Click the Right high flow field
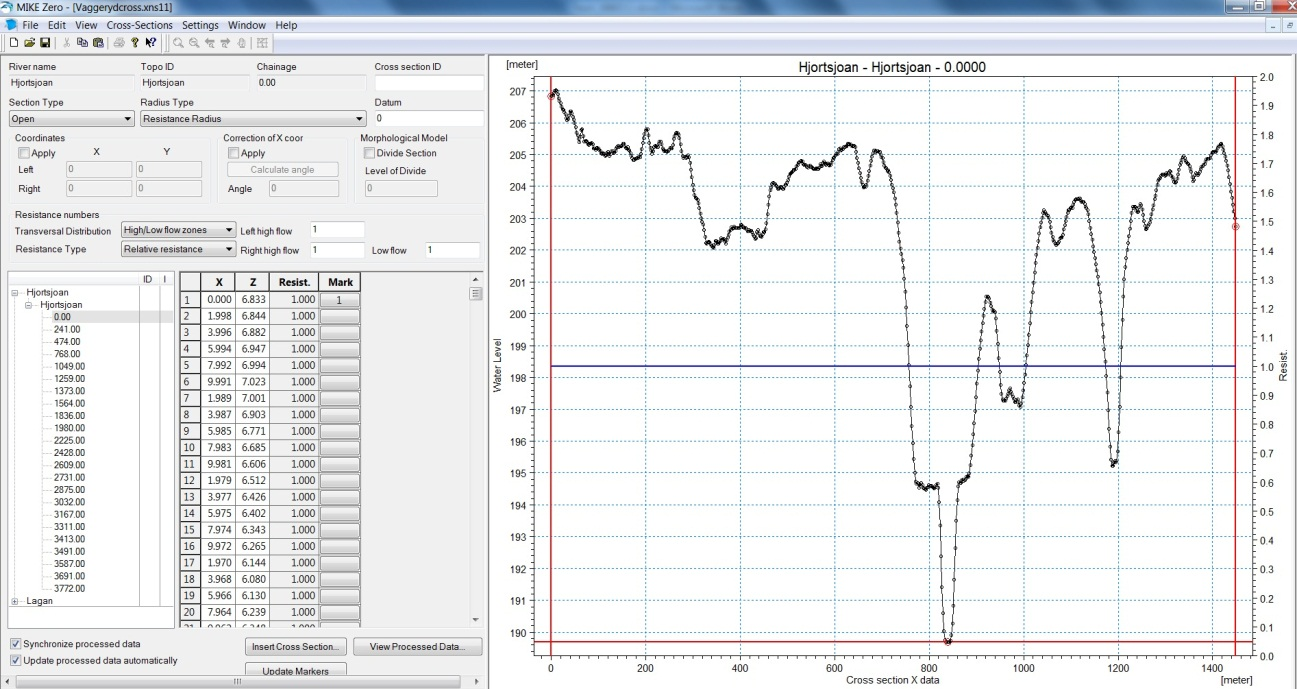Image resolution: width=1297 pixels, height=689 pixels. [337, 250]
